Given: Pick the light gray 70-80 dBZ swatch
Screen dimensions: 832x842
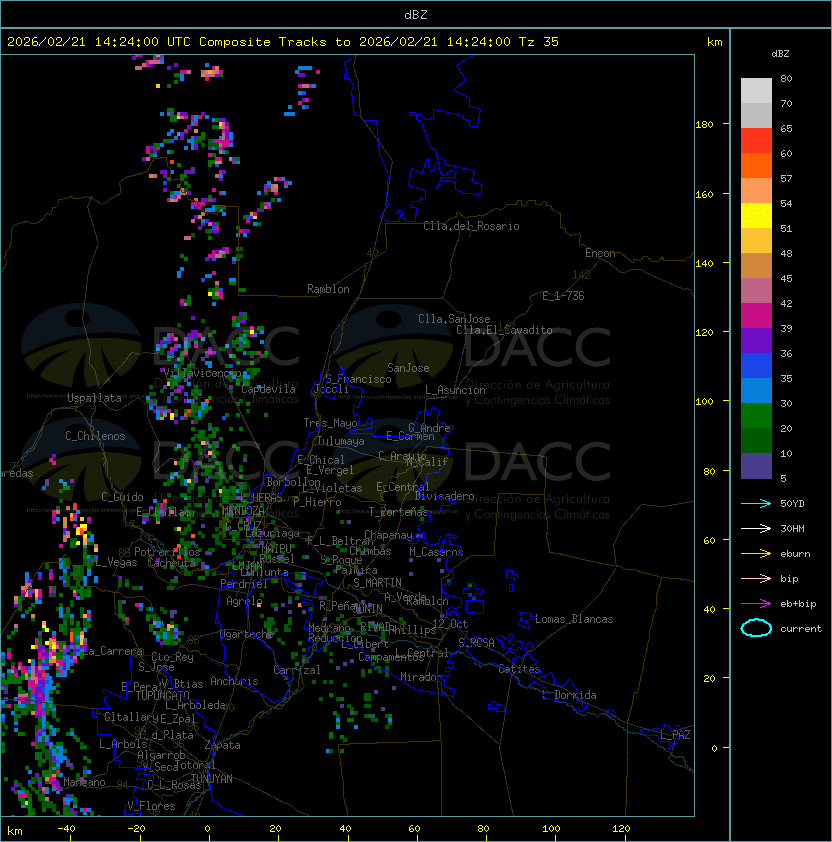Looking at the screenshot, I should (756, 91).
